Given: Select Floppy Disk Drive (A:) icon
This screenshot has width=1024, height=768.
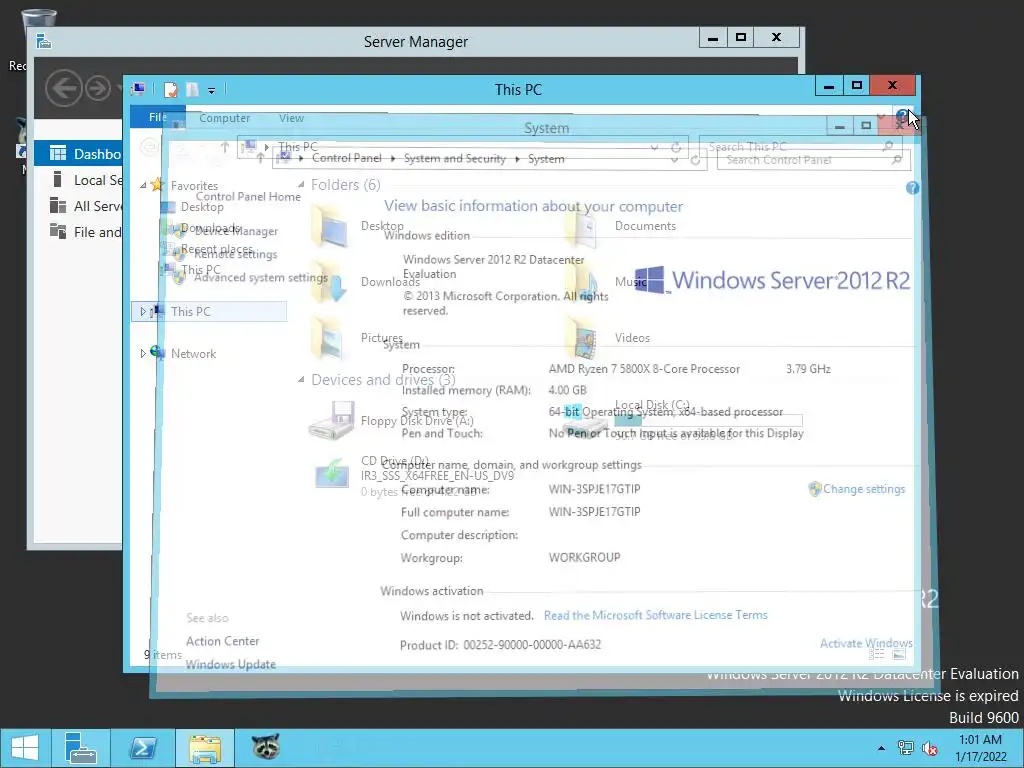Looking at the screenshot, I should pos(331,420).
